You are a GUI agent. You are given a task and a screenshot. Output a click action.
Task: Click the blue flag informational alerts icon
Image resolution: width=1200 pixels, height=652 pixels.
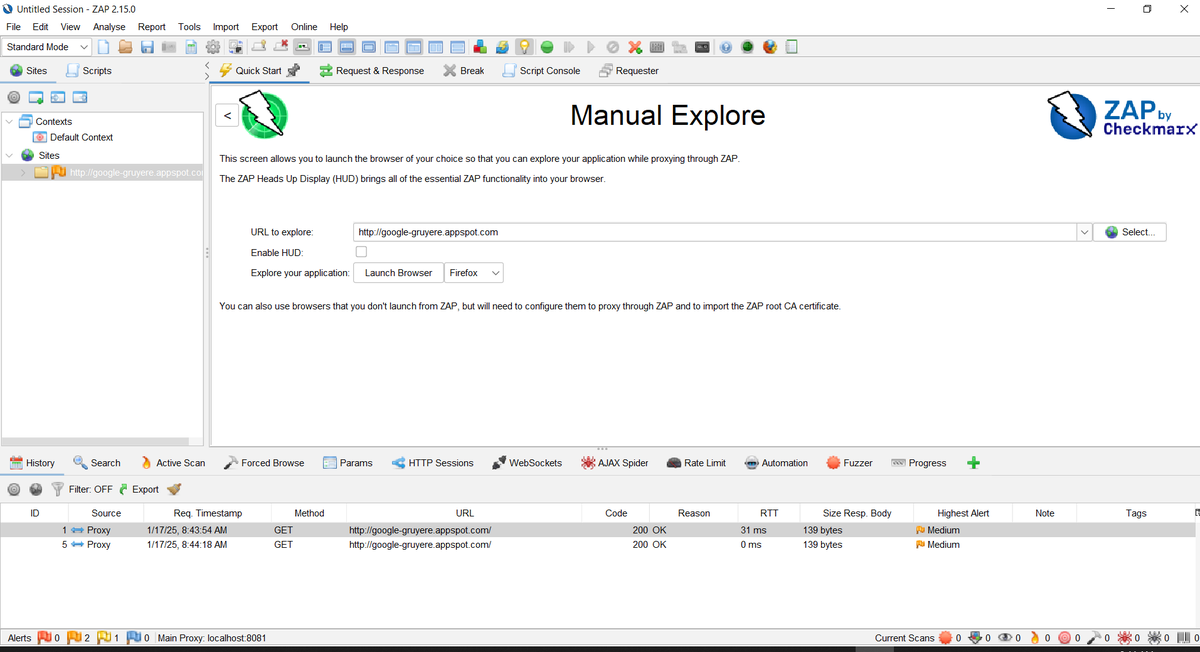click(134, 638)
